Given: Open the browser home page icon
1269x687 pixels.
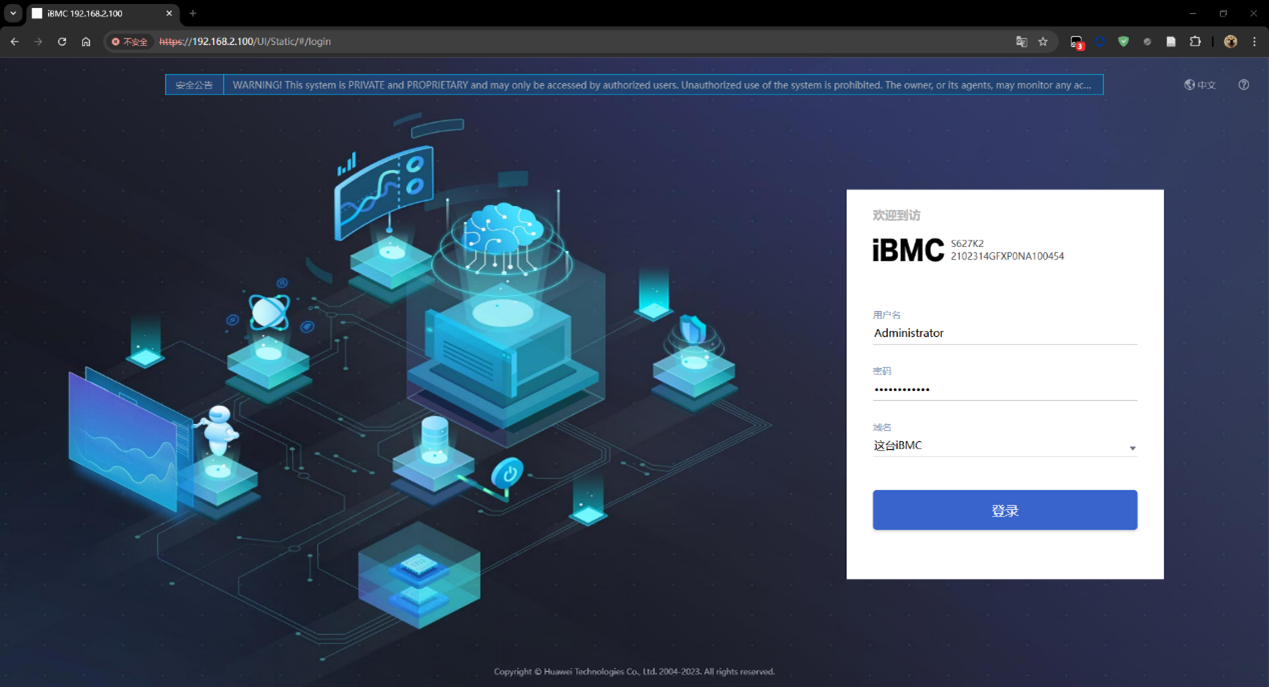Looking at the screenshot, I should (86, 42).
